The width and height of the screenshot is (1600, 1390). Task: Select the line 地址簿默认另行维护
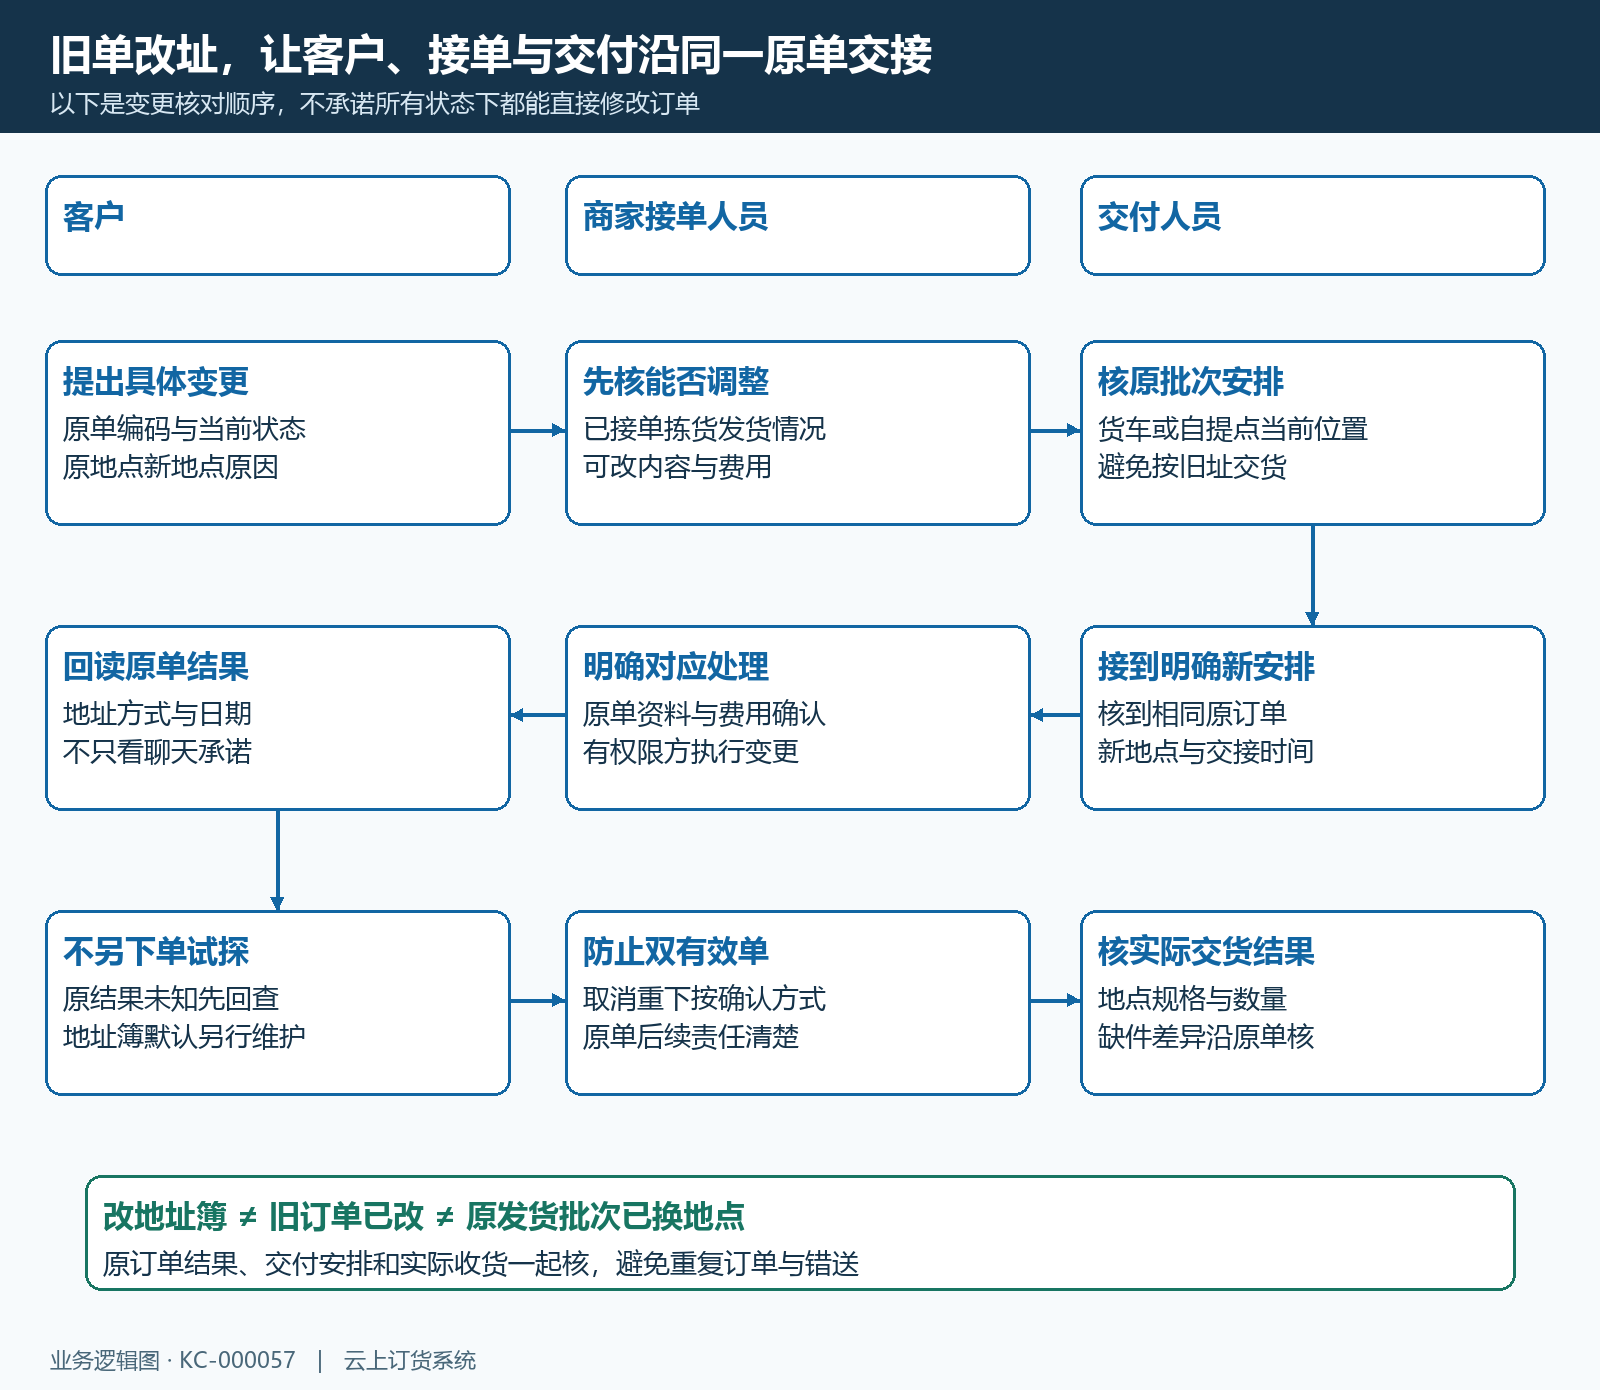tap(184, 1037)
